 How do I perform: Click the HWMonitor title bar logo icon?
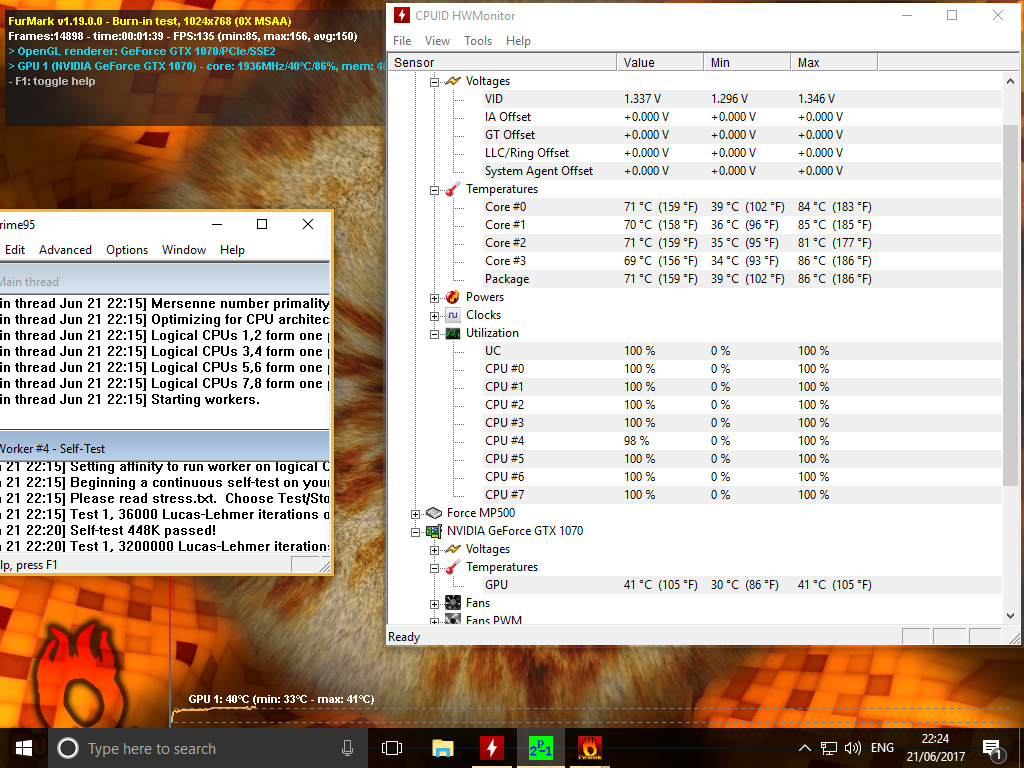click(x=402, y=15)
